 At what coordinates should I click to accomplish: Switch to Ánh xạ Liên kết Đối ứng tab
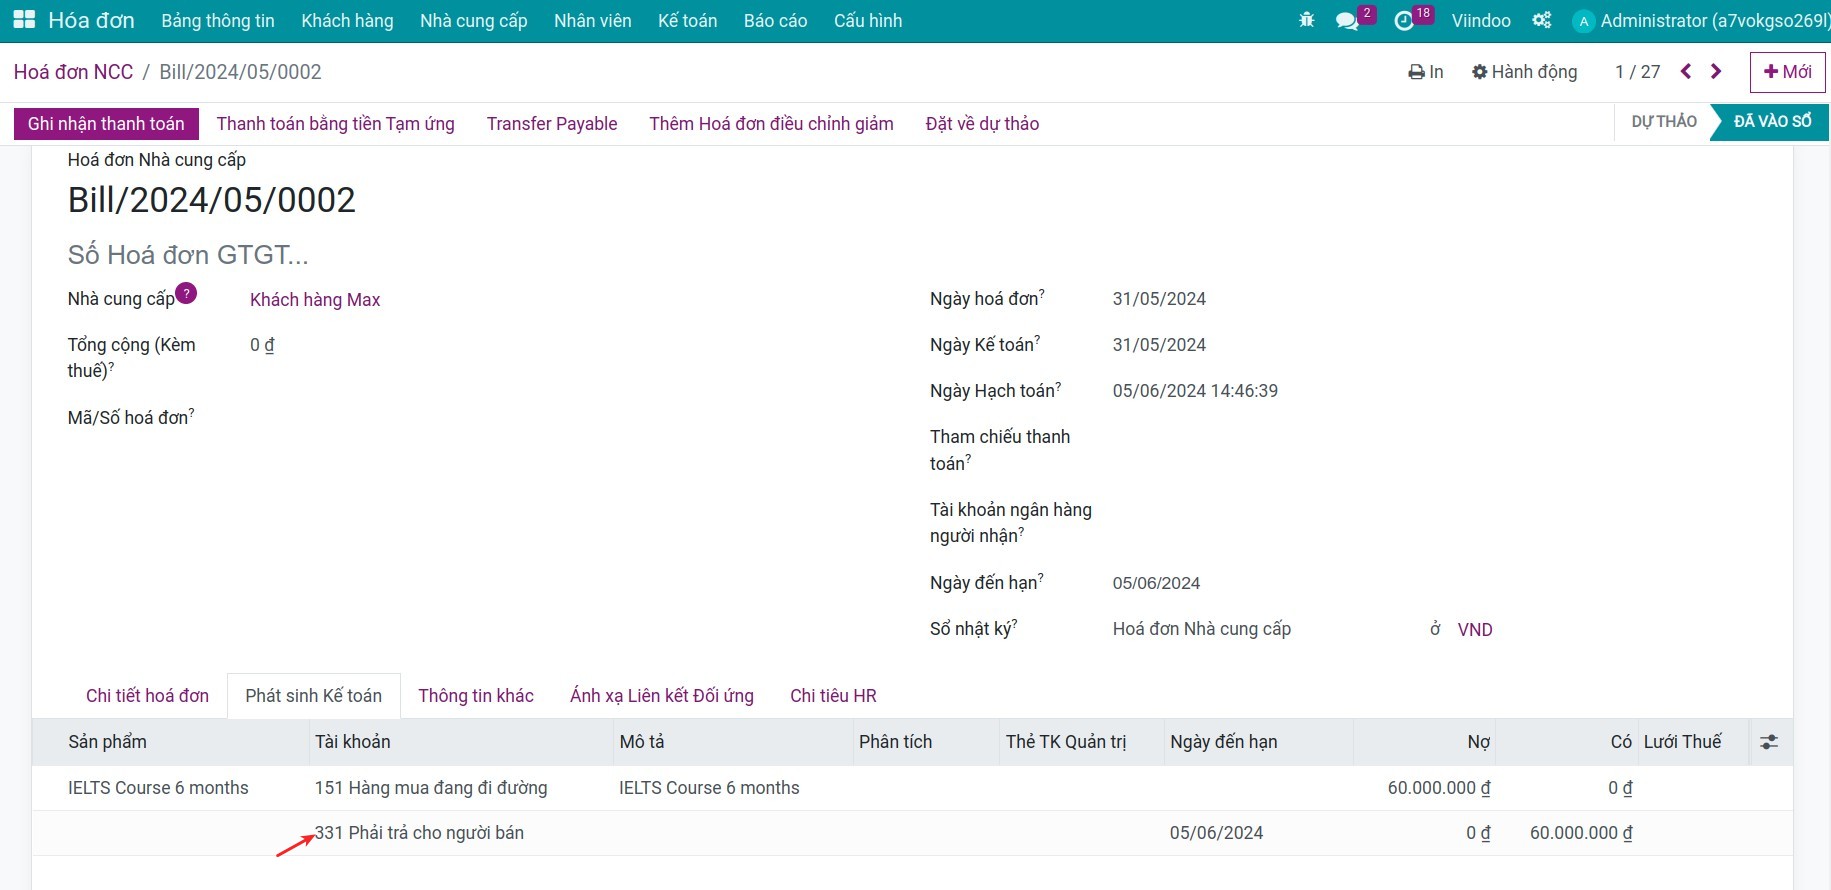[662, 696]
